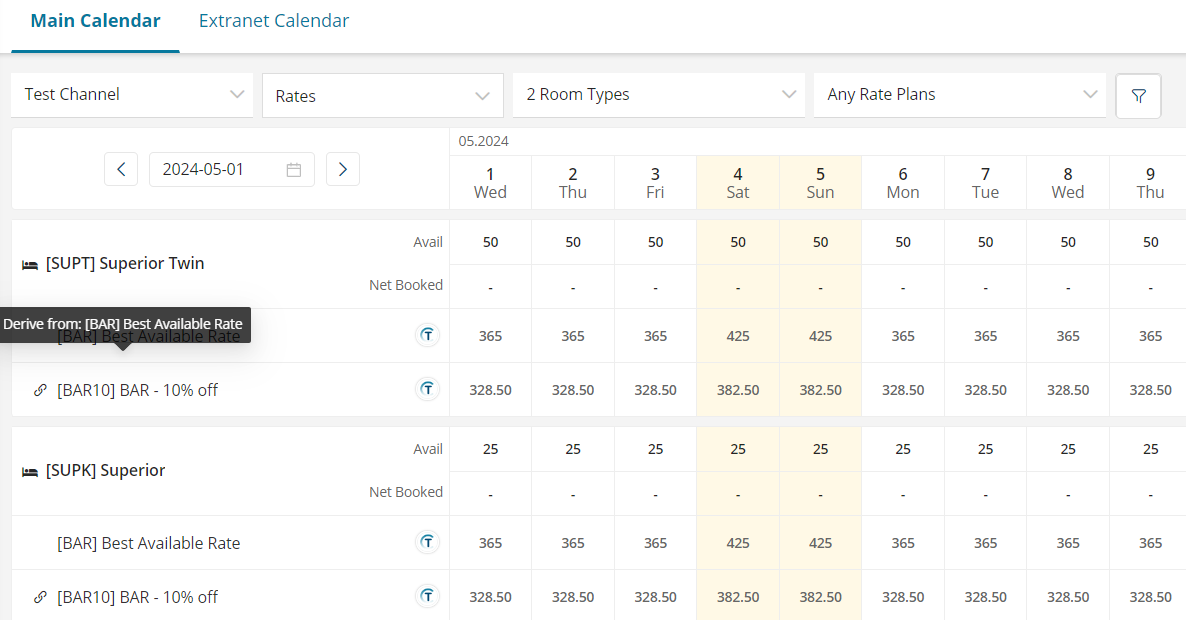Click Superior Twin Avail 50 on Sat 4
Image resolution: width=1186 pixels, height=620 pixels.
(x=737, y=242)
